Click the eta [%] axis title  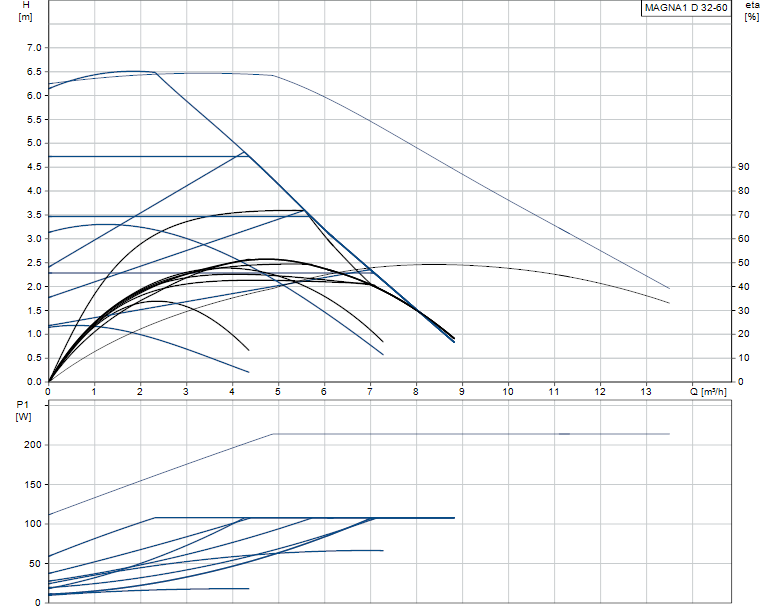(751, 12)
